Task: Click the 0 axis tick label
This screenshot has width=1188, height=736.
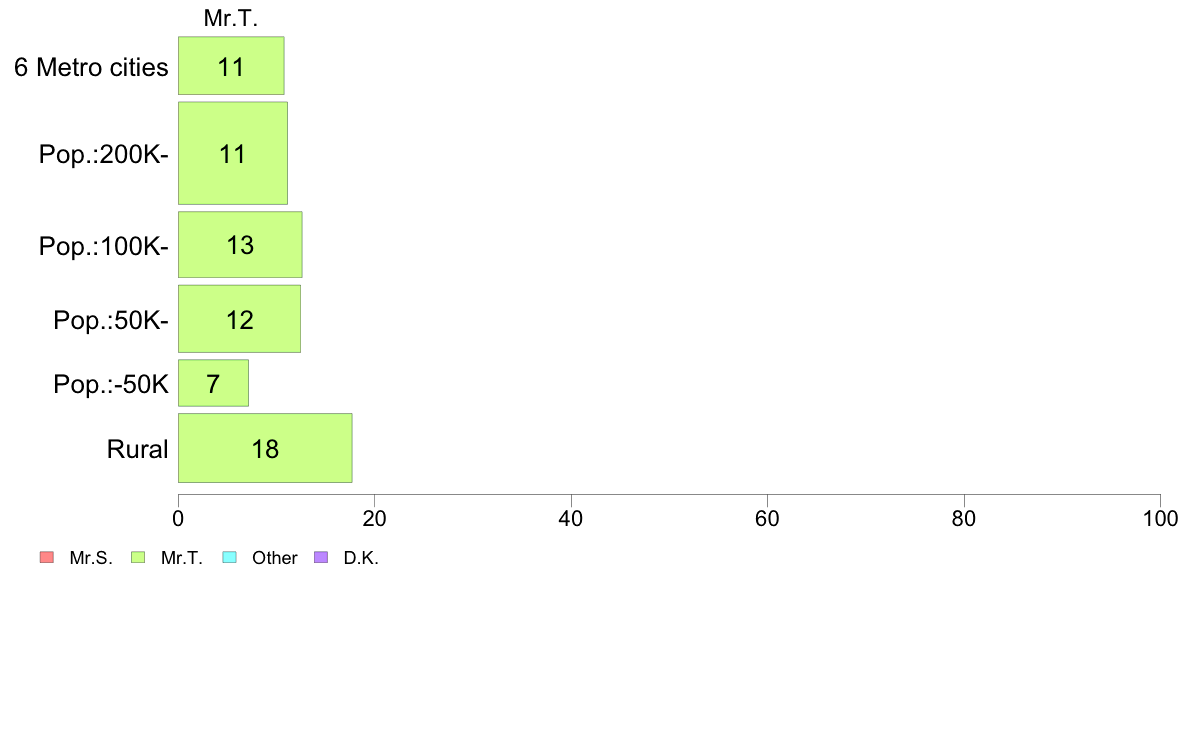Action: 178,518
